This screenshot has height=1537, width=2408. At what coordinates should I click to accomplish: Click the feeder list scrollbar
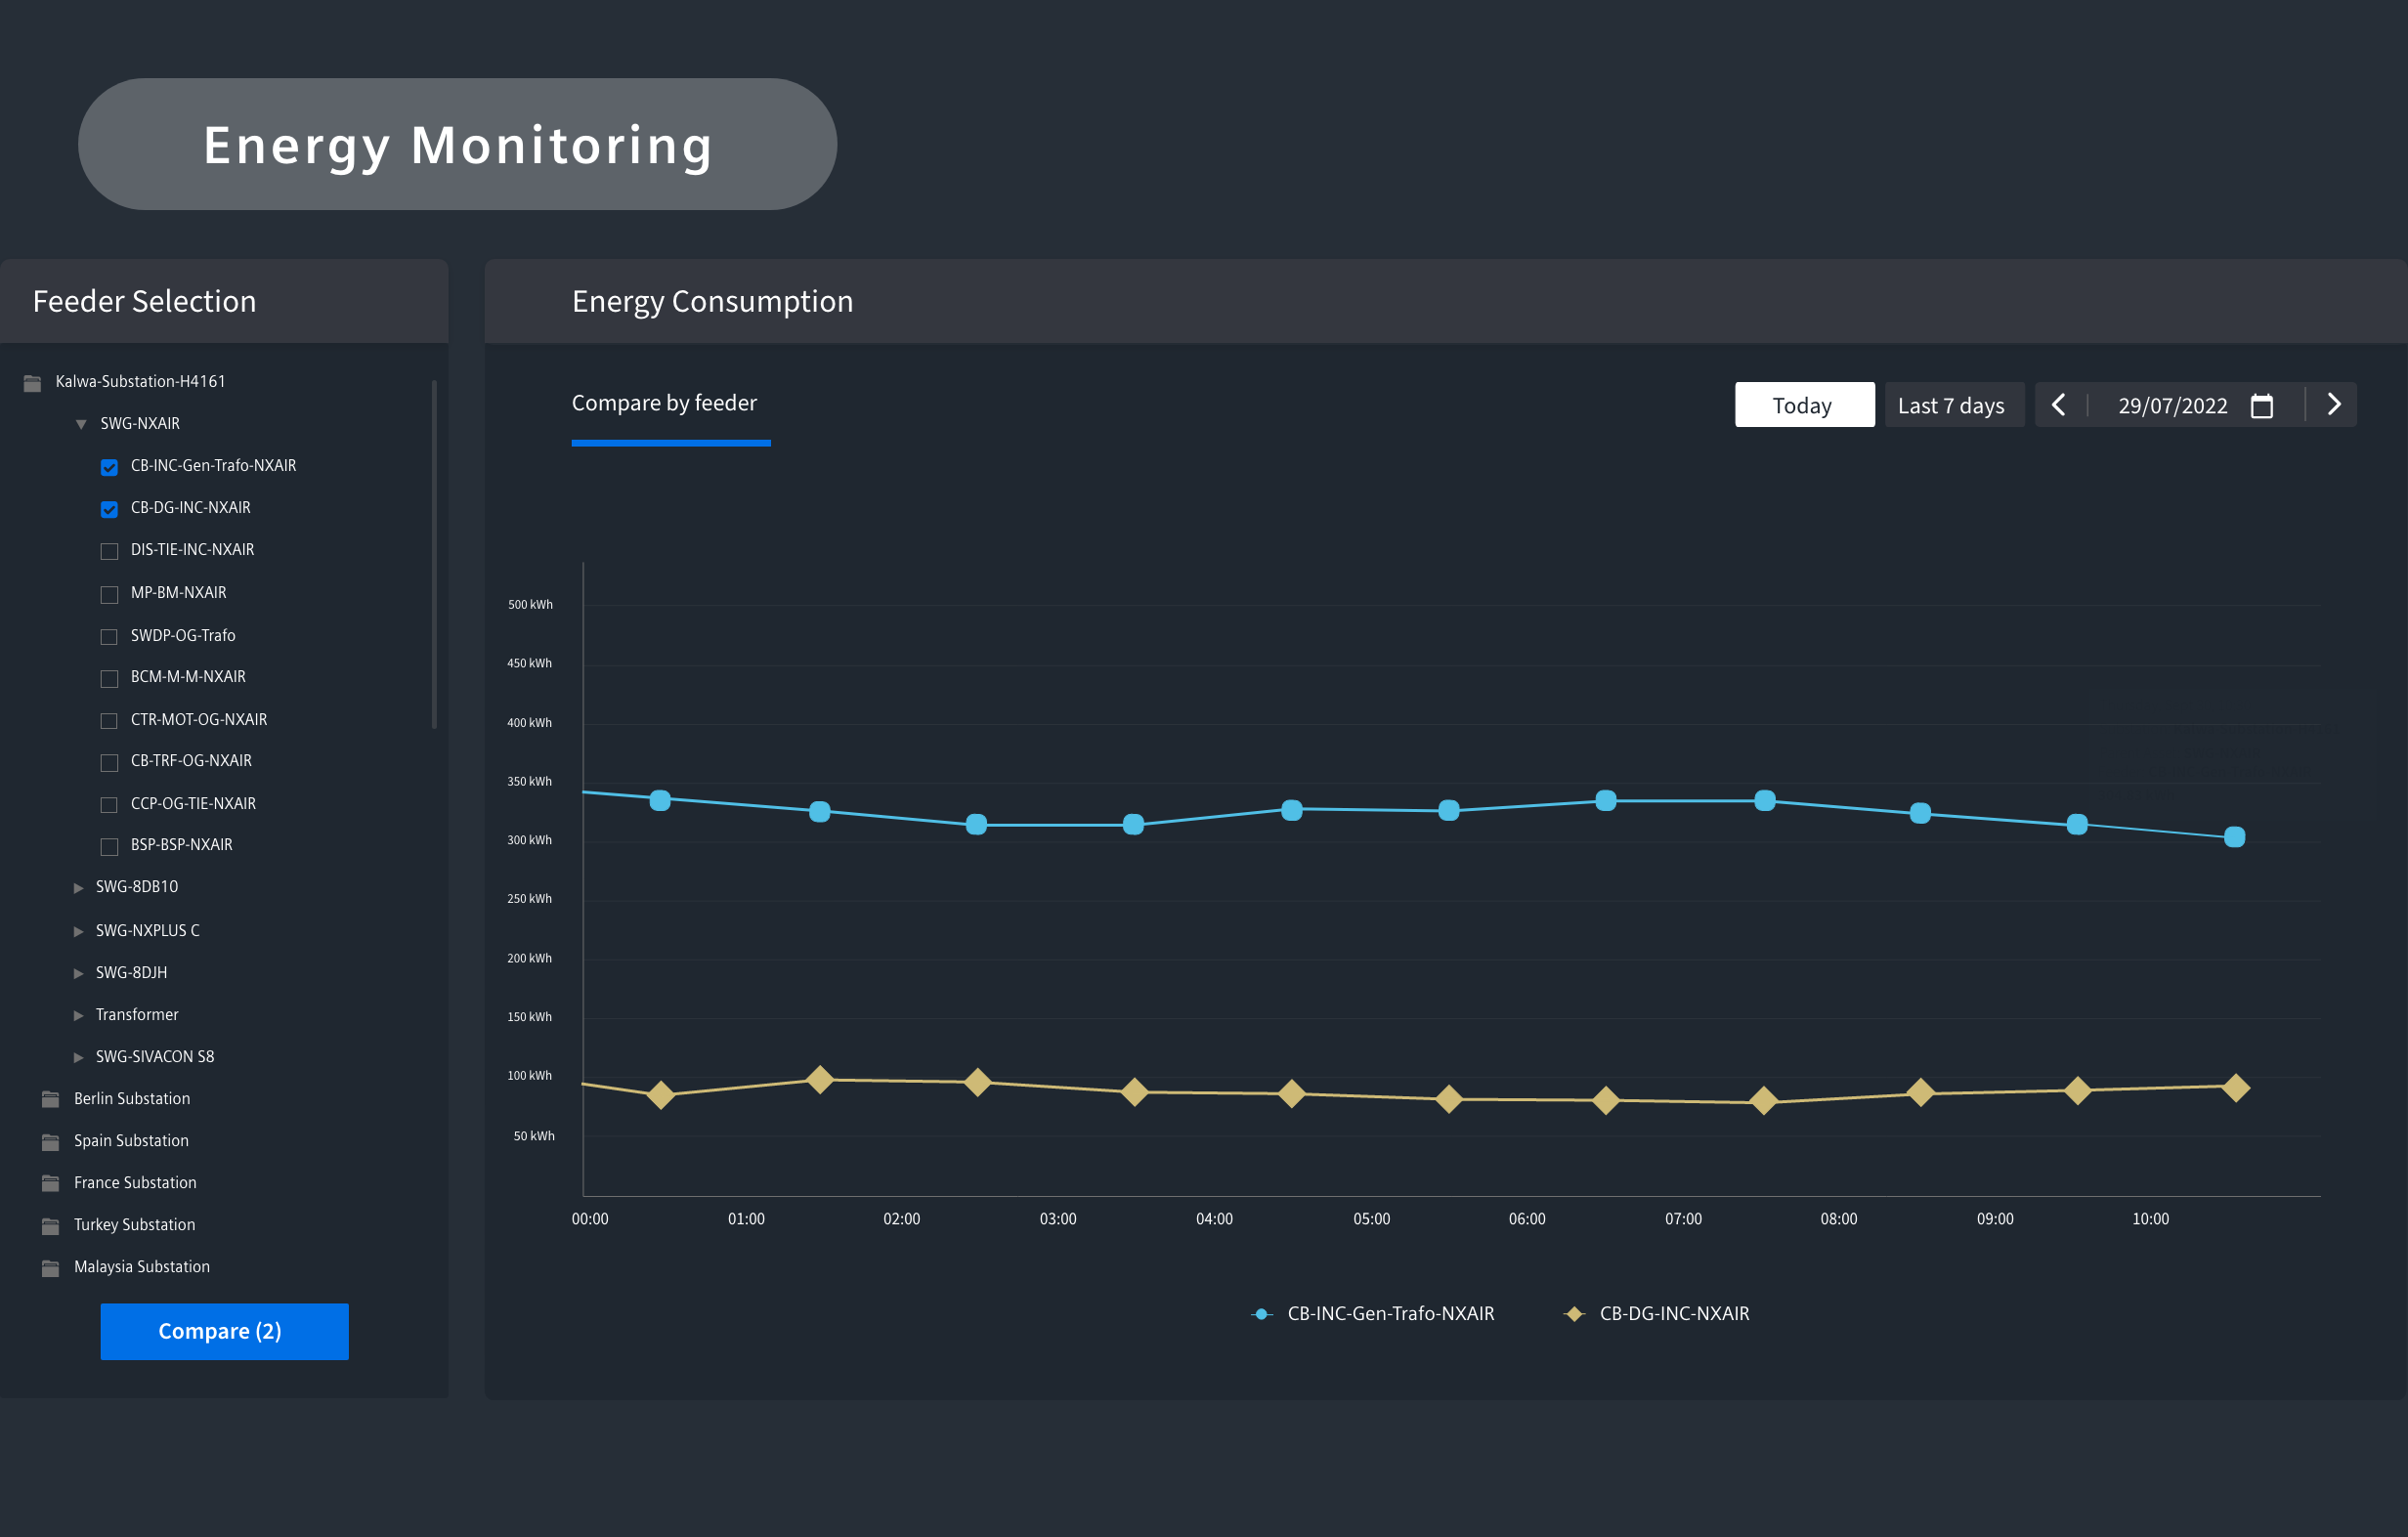click(433, 554)
